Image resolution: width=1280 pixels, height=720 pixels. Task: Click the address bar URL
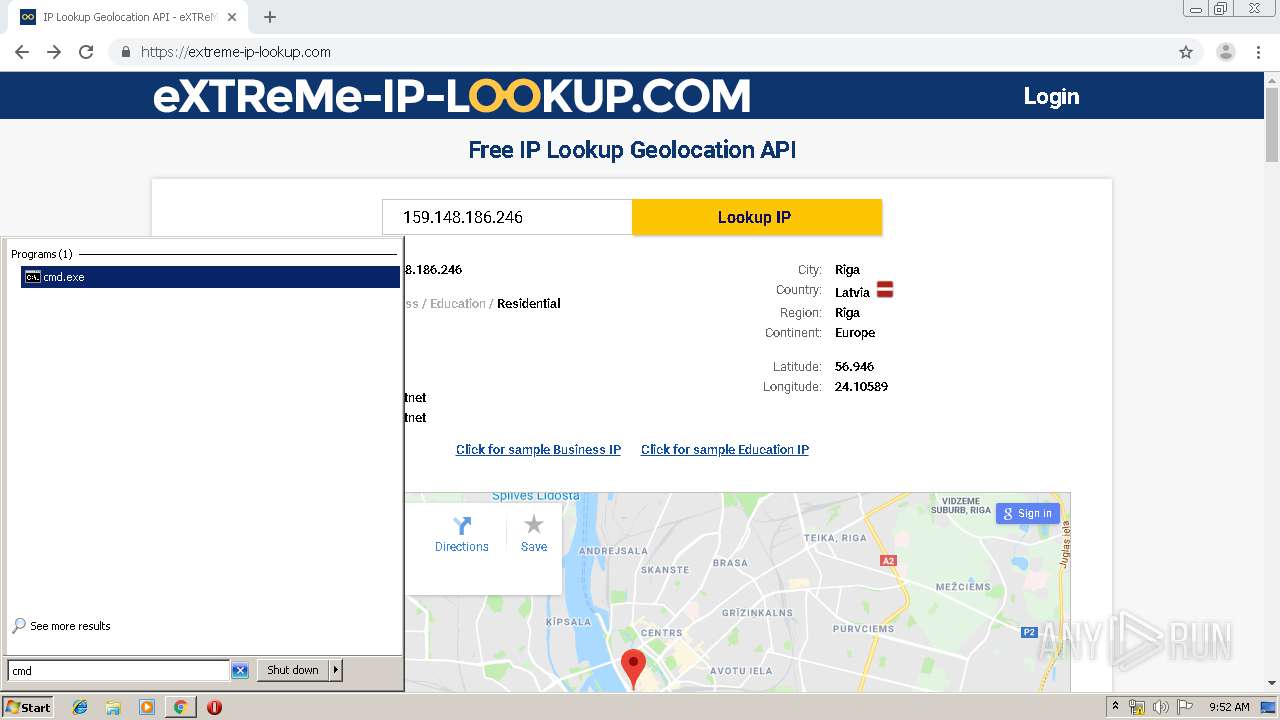tap(236, 52)
